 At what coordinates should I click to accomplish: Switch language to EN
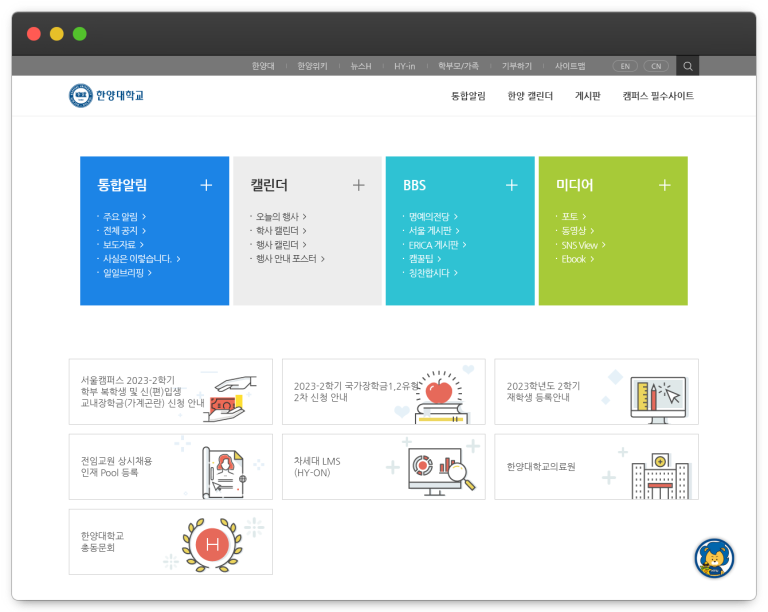coord(625,66)
